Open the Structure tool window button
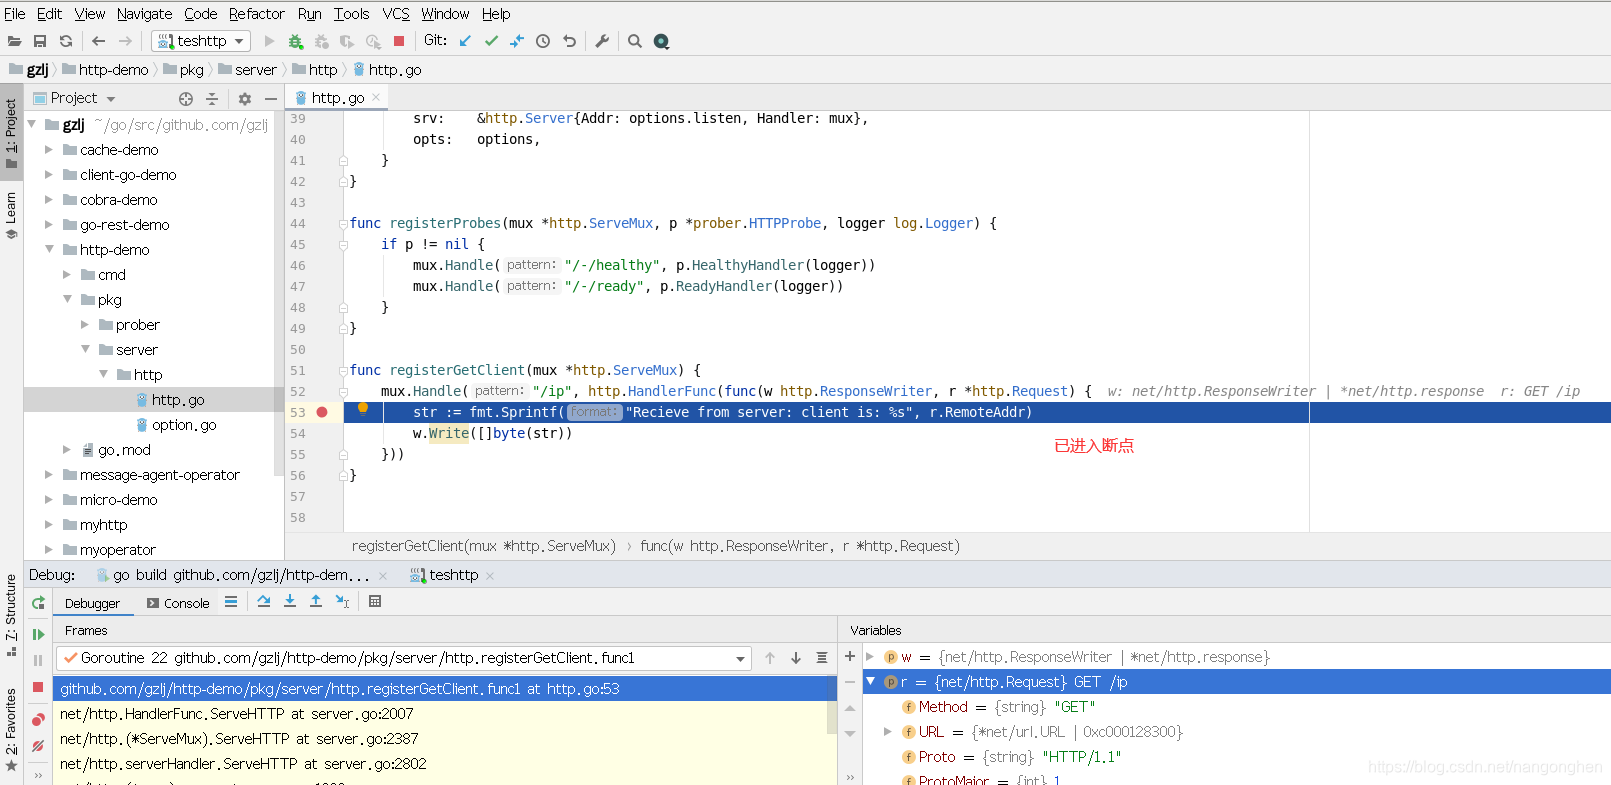 tap(11, 615)
